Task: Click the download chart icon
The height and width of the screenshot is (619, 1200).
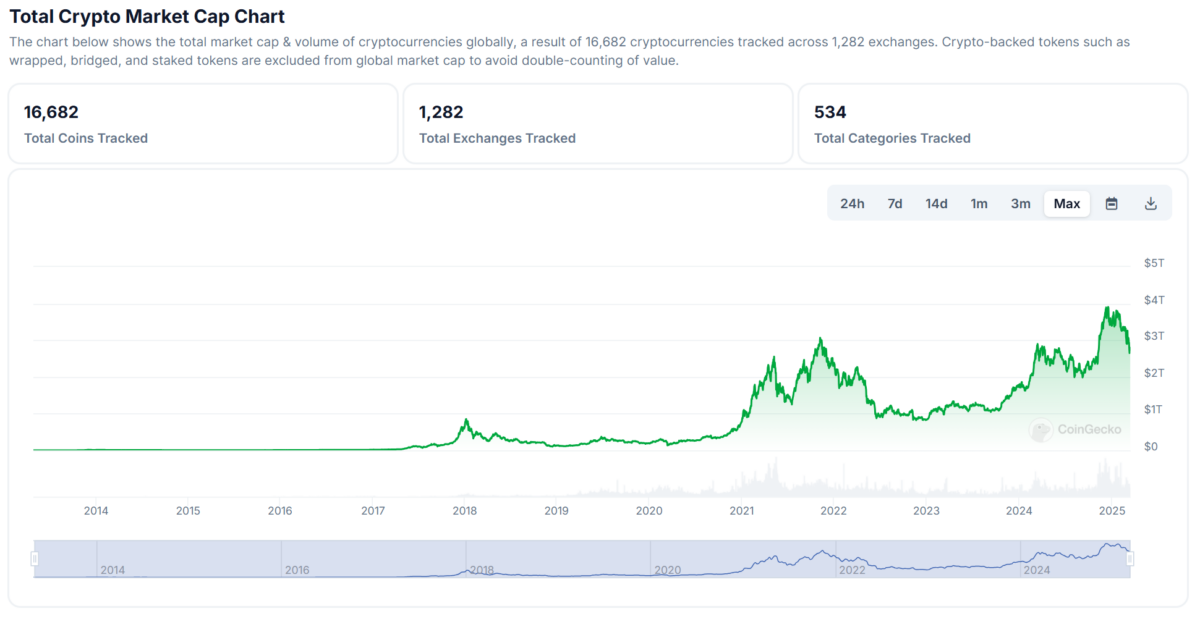Action: pos(1150,204)
